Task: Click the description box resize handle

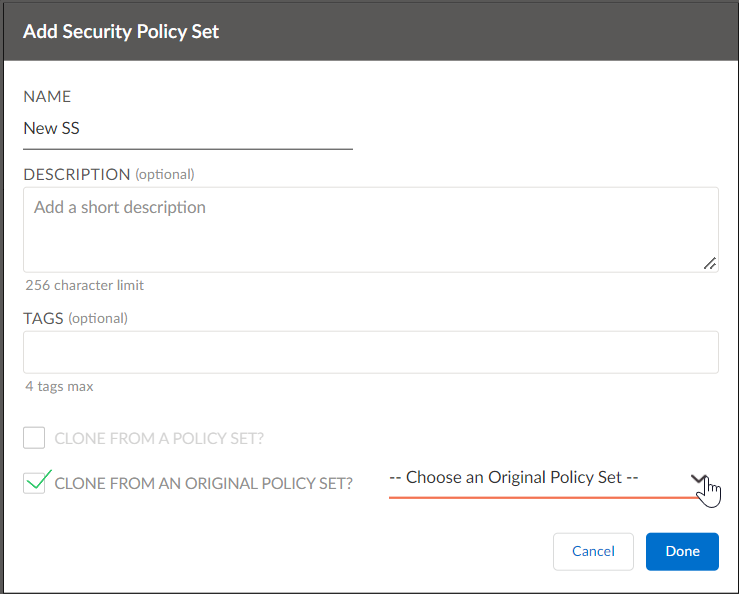Action: coord(710,263)
